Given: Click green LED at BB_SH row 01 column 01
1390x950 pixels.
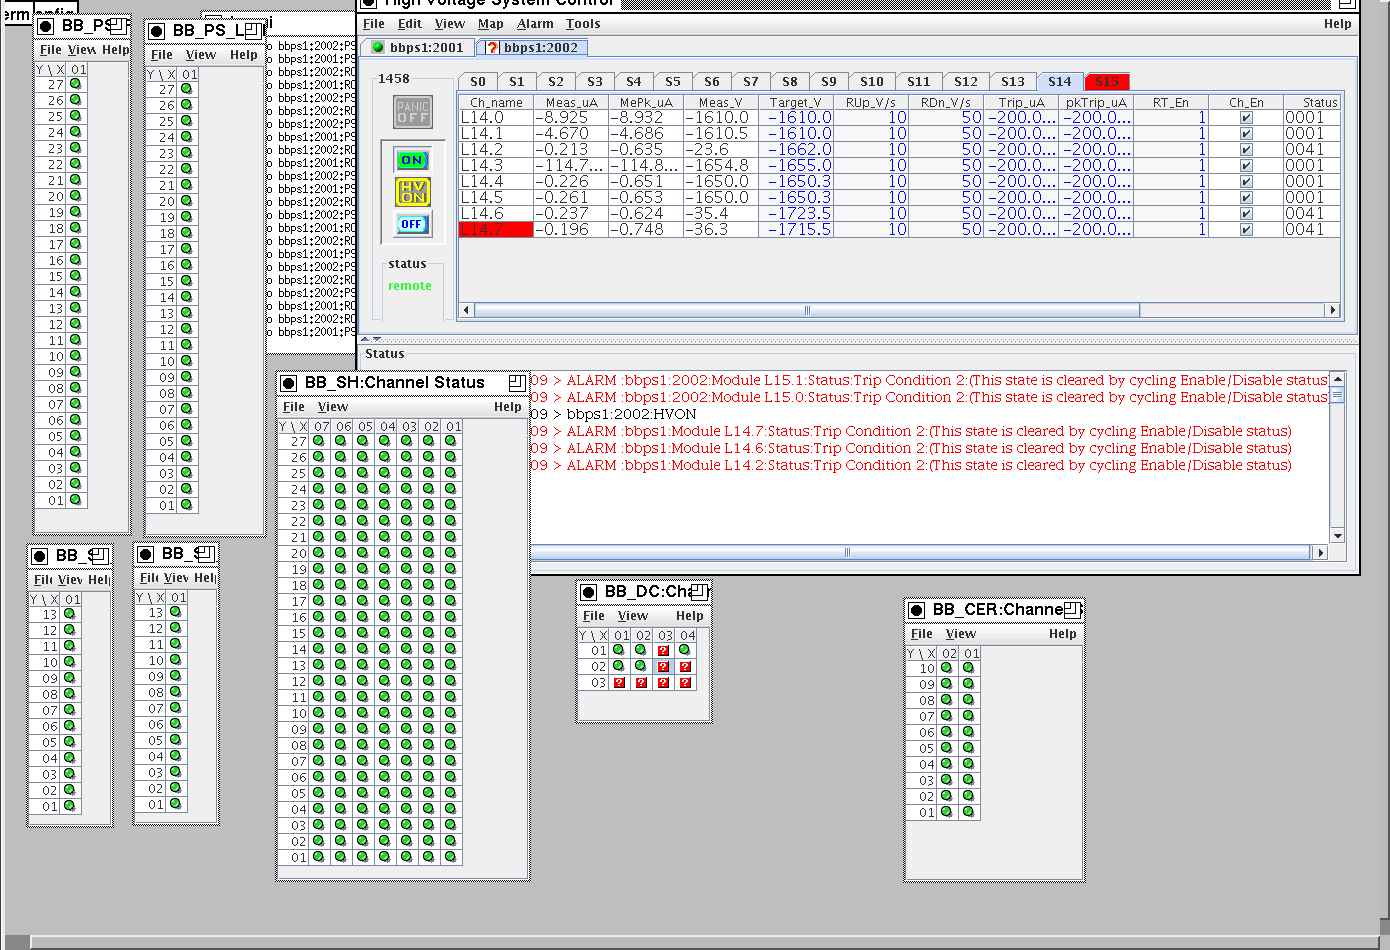Looking at the screenshot, I should tap(451, 857).
